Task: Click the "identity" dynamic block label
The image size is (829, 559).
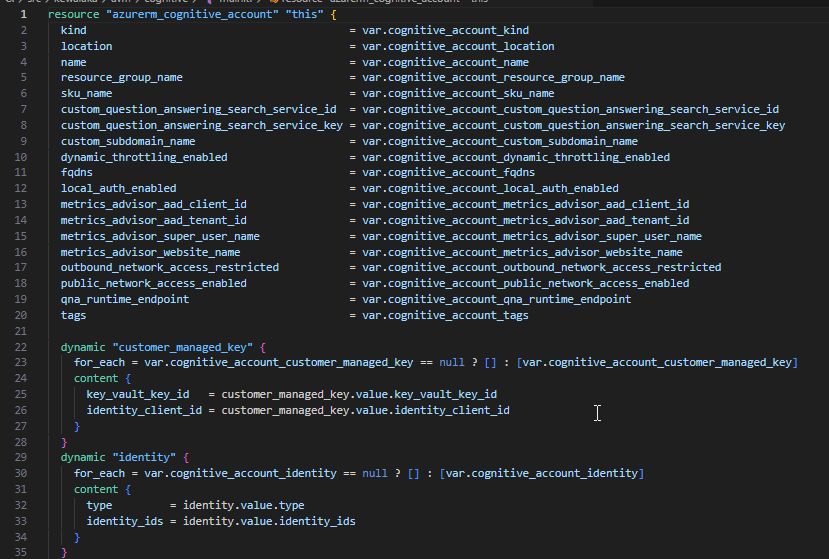Action: (144, 456)
